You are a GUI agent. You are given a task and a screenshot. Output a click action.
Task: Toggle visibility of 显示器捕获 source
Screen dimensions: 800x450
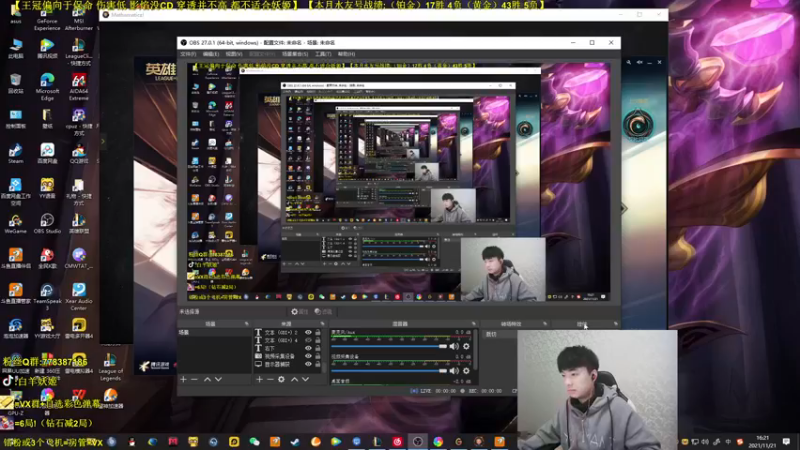tap(308, 364)
